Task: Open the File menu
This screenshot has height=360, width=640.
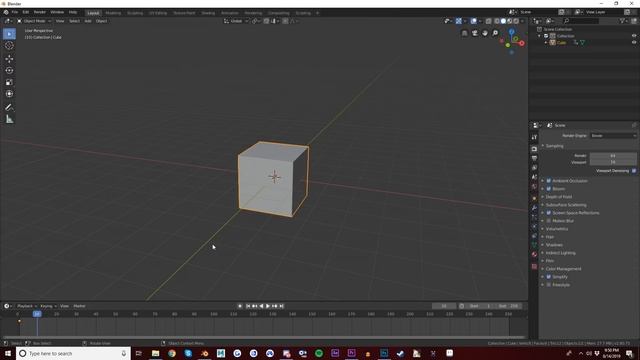Action: point(15,12)
